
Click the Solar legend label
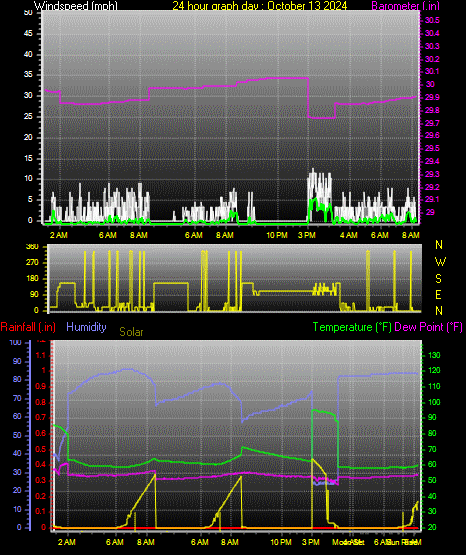pyautogui.click(x=131, y=332)
